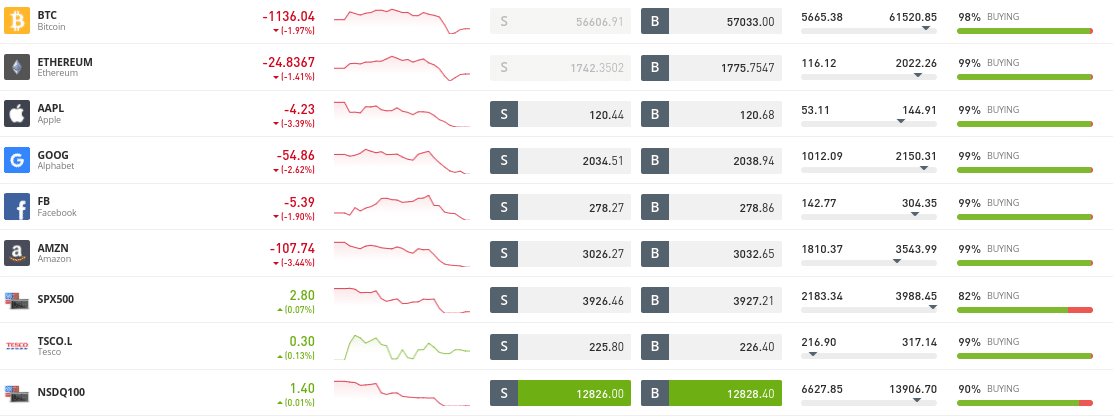Open the SPX500 instrument name
Screen dimensions: 1113x416
pyautogui.click(x=55, y=300)
